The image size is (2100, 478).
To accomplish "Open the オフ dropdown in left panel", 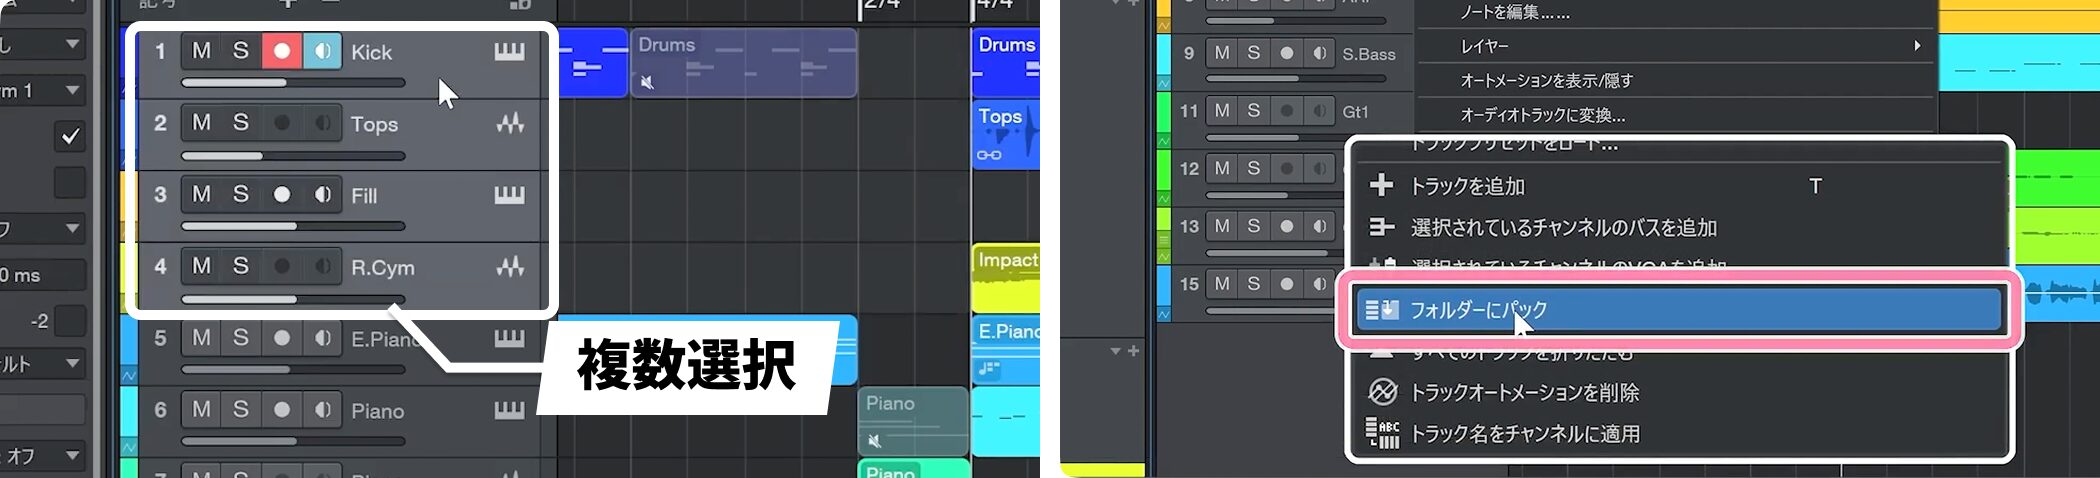I will 72,456.
